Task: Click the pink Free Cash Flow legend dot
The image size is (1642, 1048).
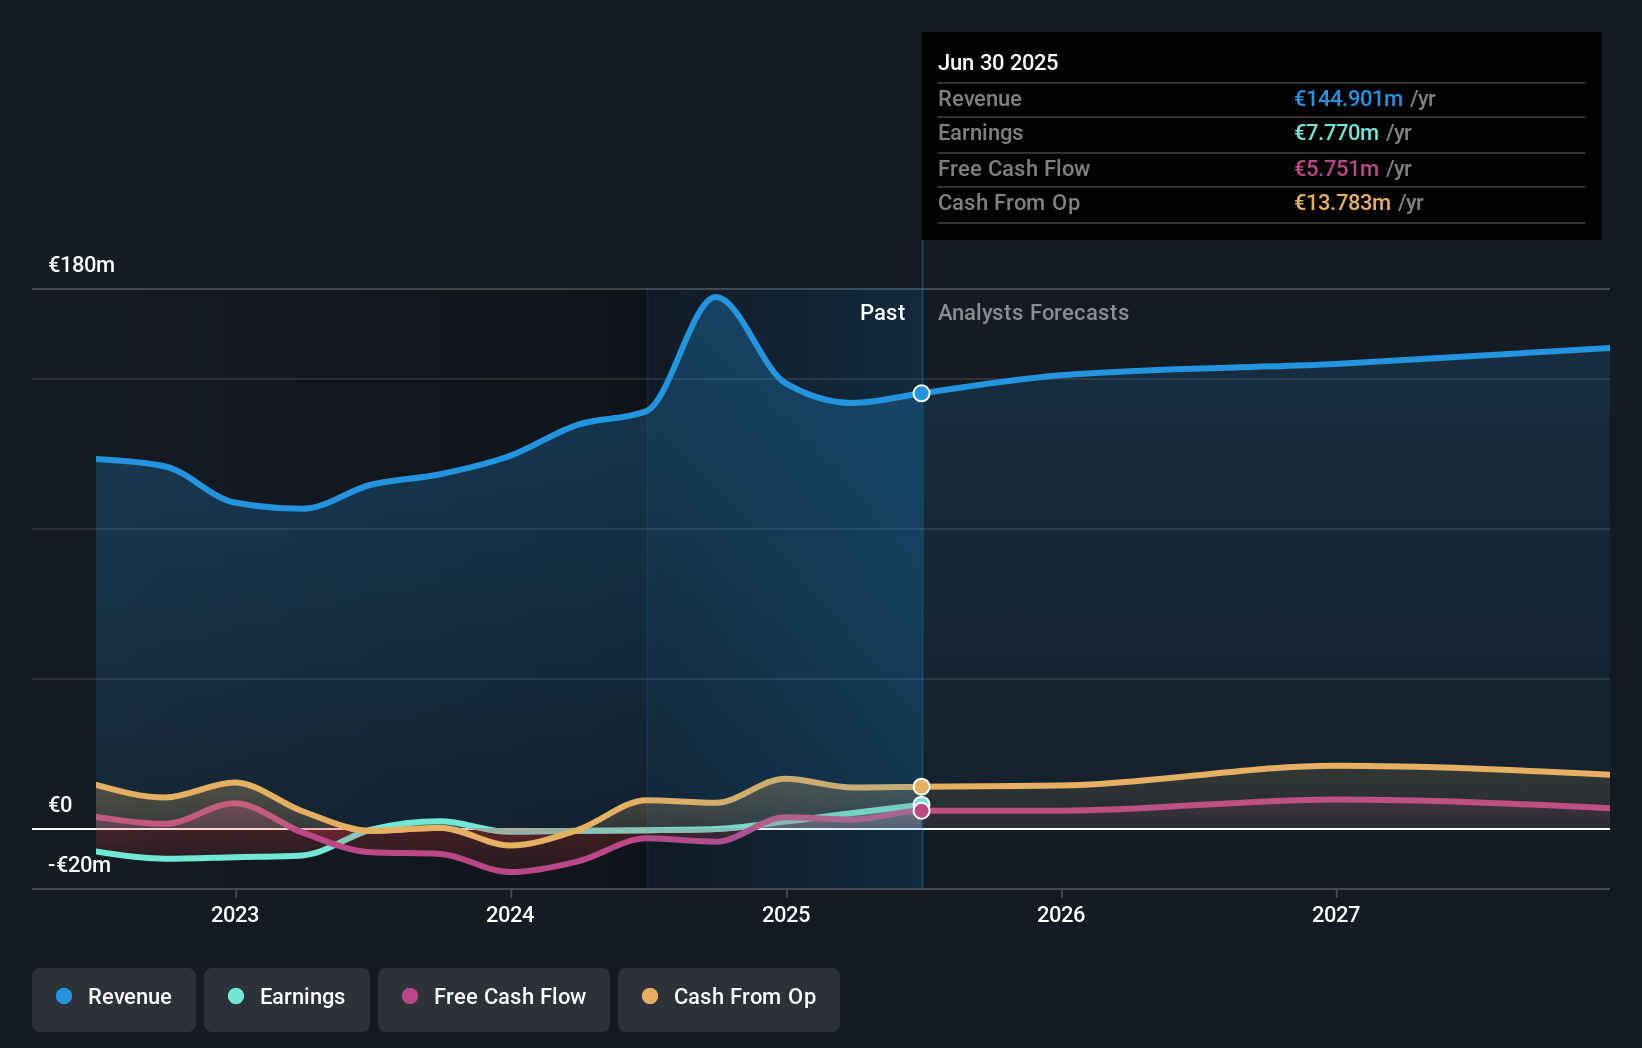Action: pyautogui.click(x=411, y=997)
